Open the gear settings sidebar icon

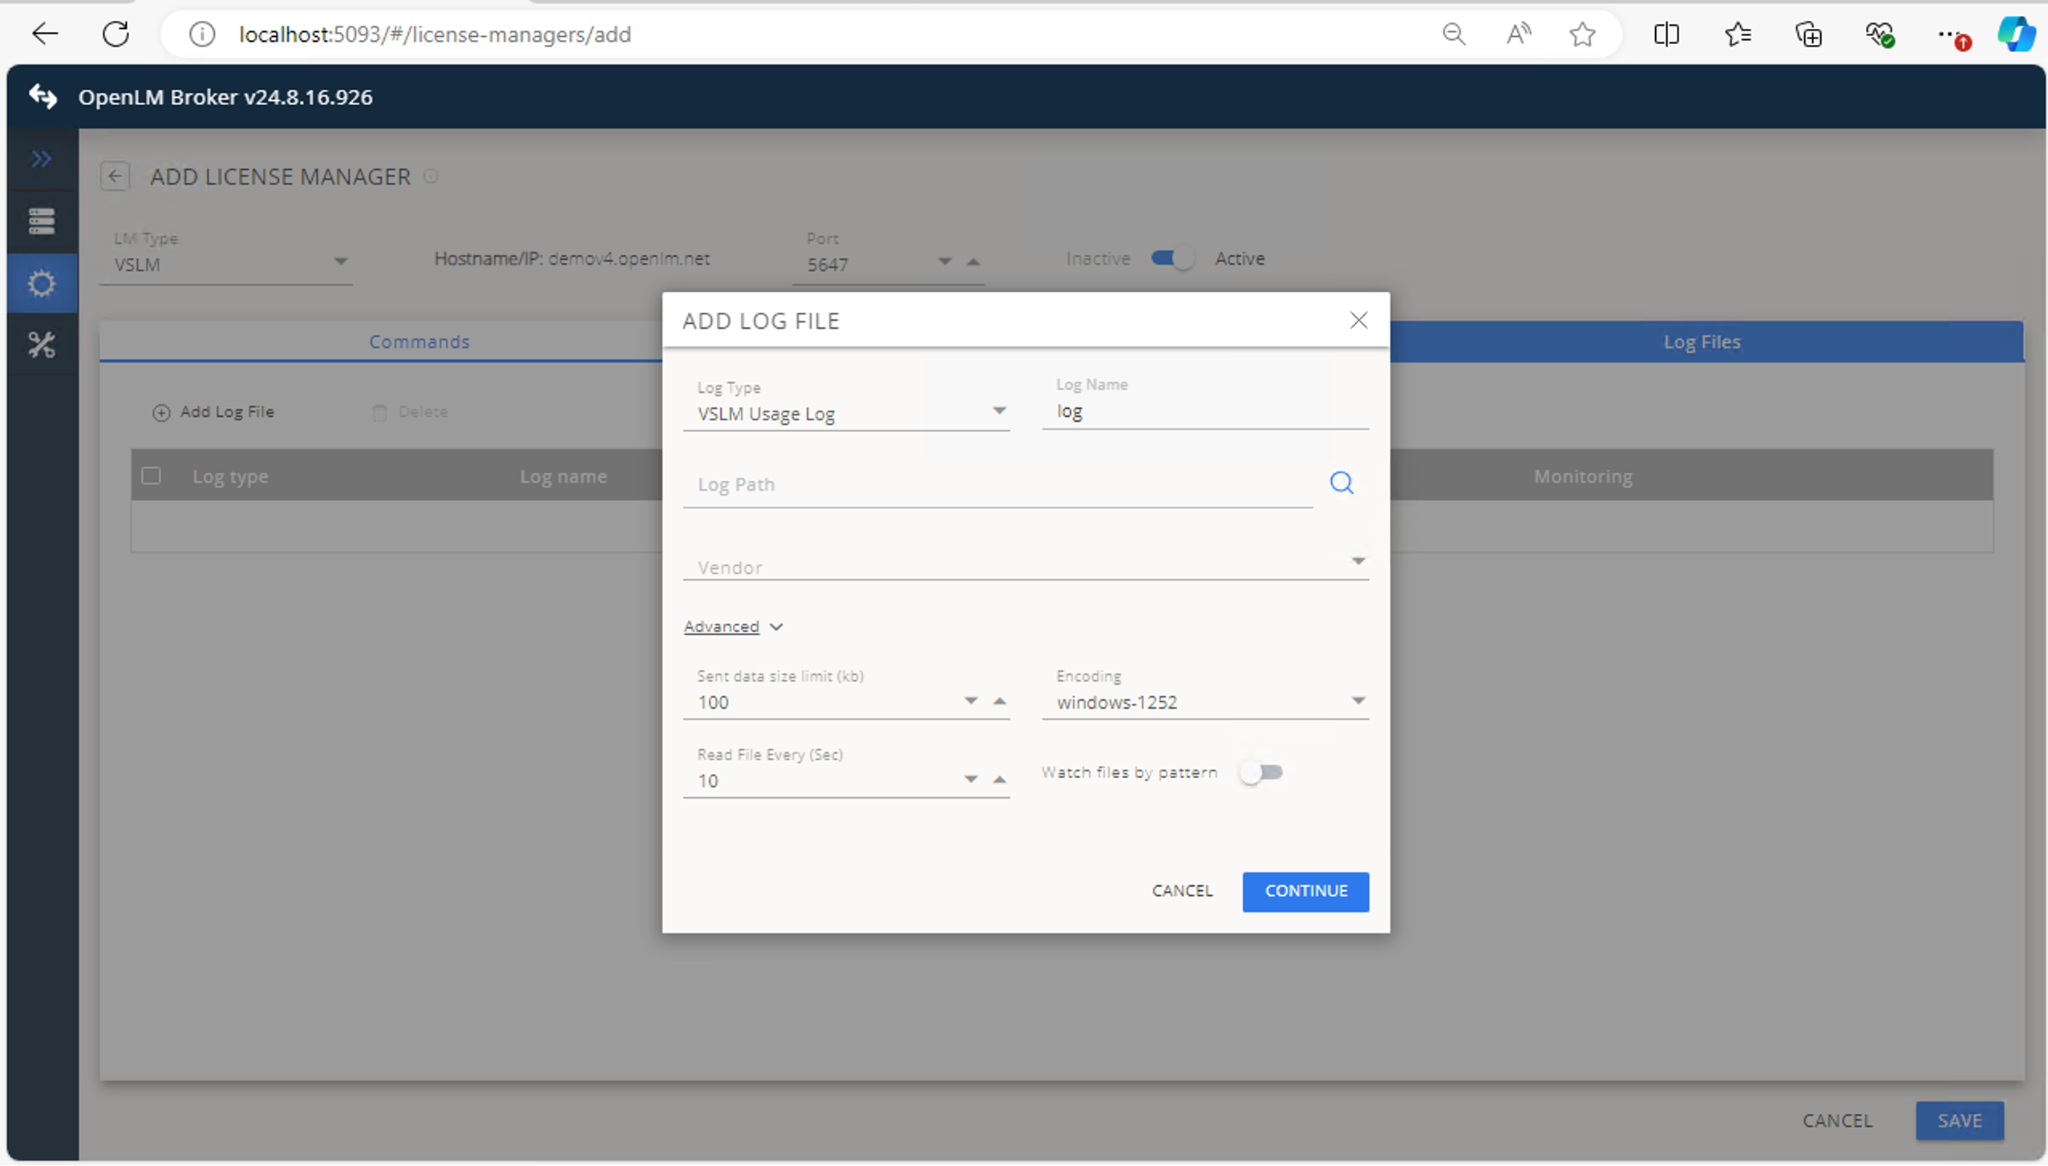click(41, 284)
